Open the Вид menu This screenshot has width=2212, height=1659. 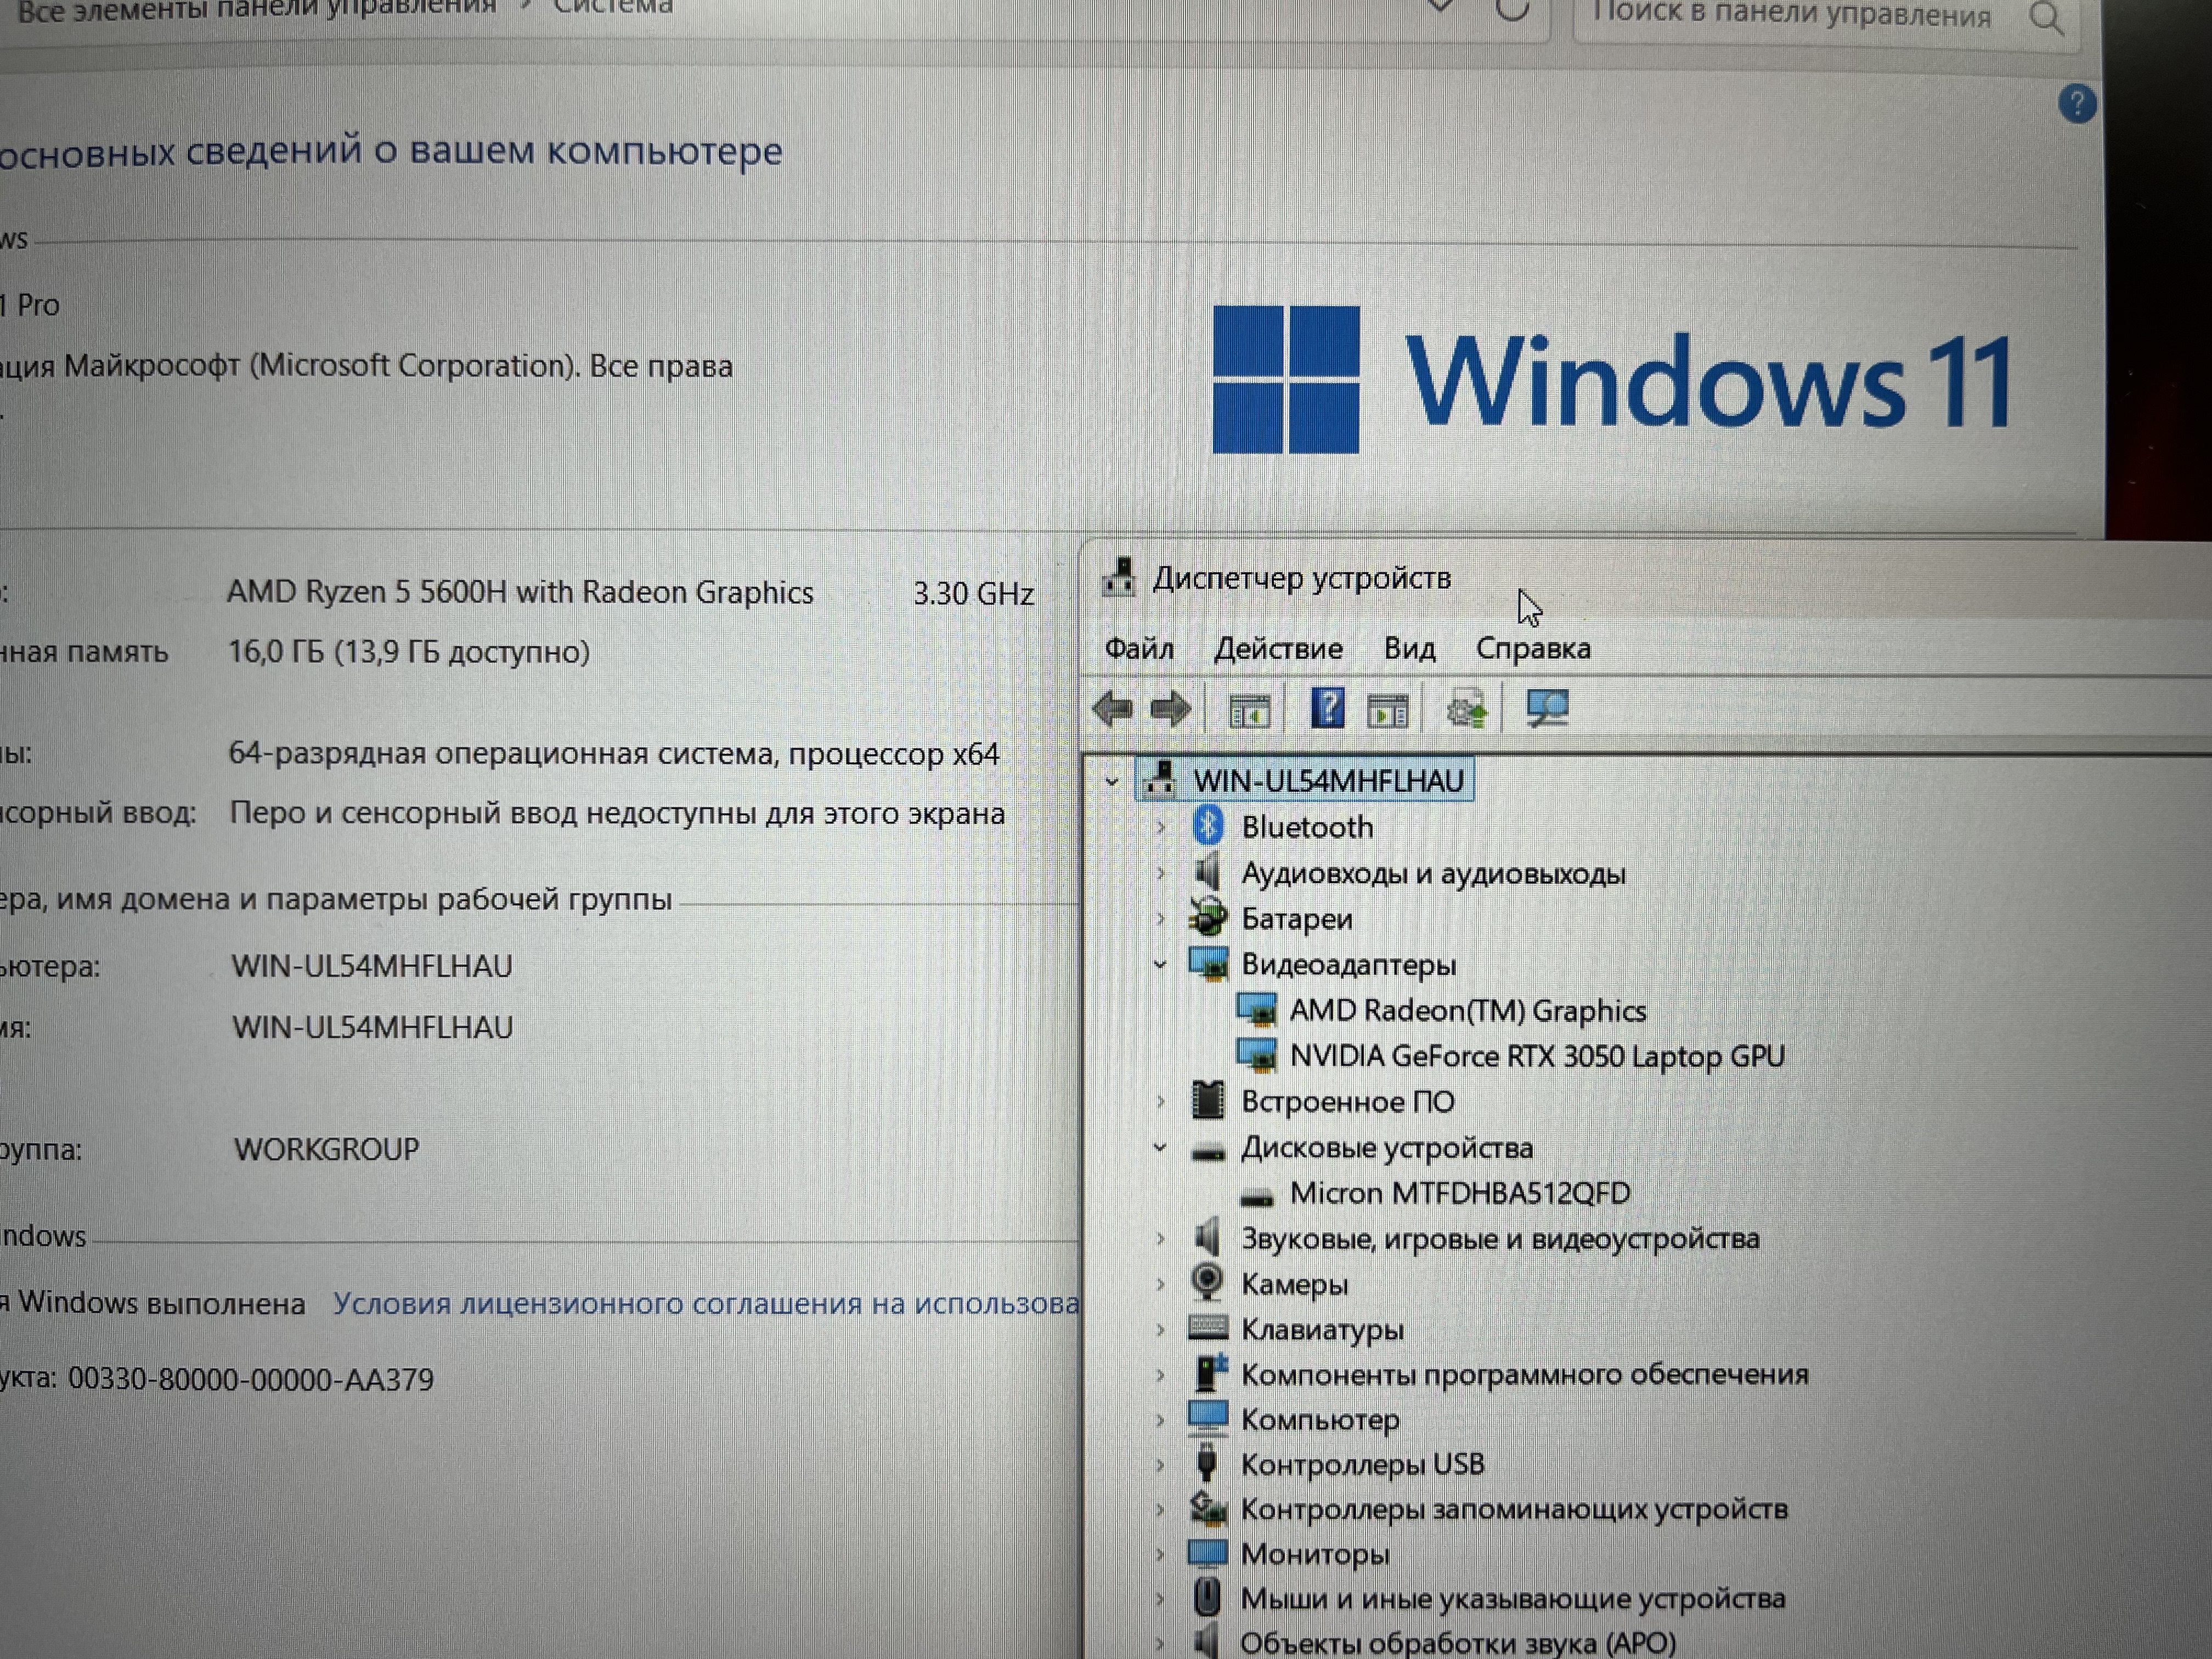coord(1409,649)
